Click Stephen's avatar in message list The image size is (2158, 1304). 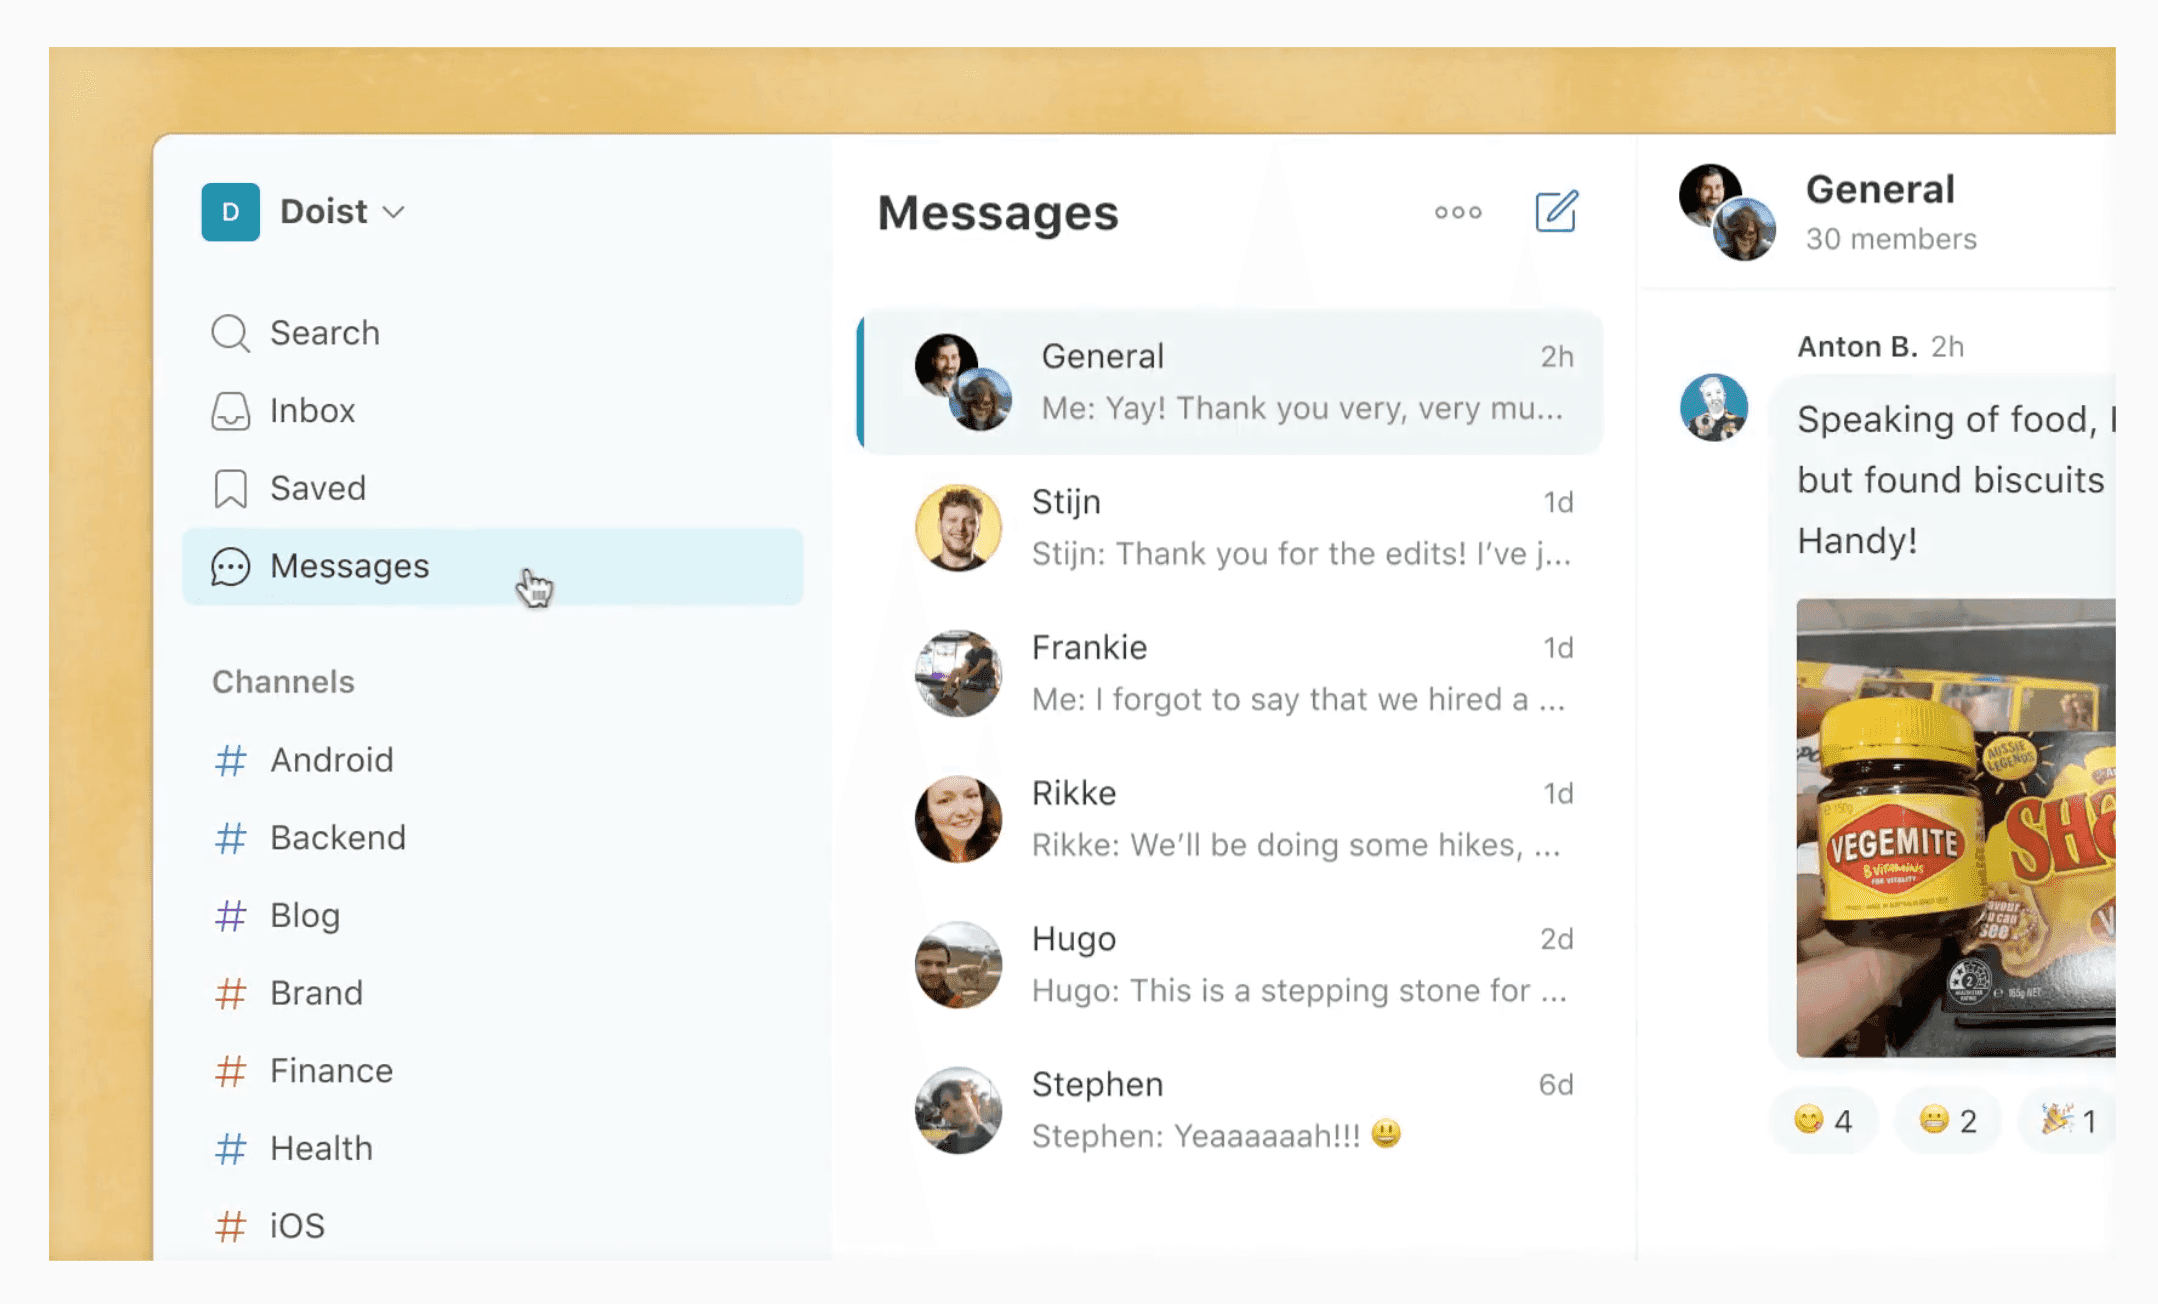(958, 1111)
